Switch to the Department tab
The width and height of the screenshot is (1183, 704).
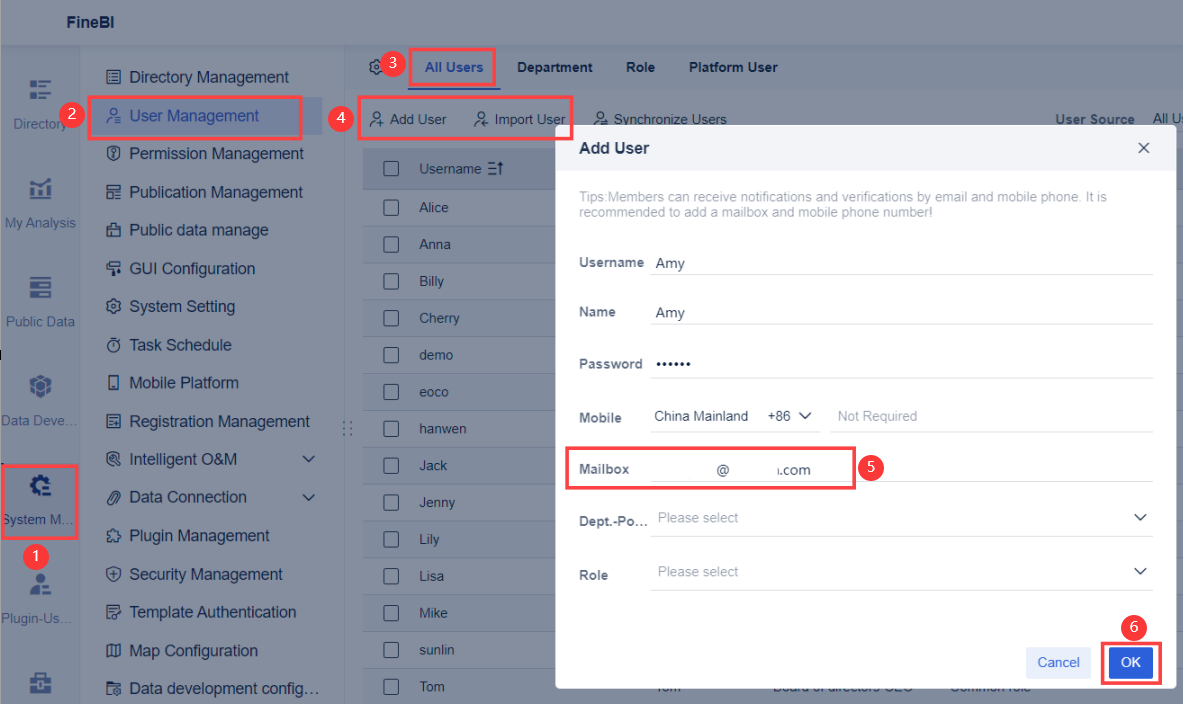pyautogui.click(x=555, y=67)
